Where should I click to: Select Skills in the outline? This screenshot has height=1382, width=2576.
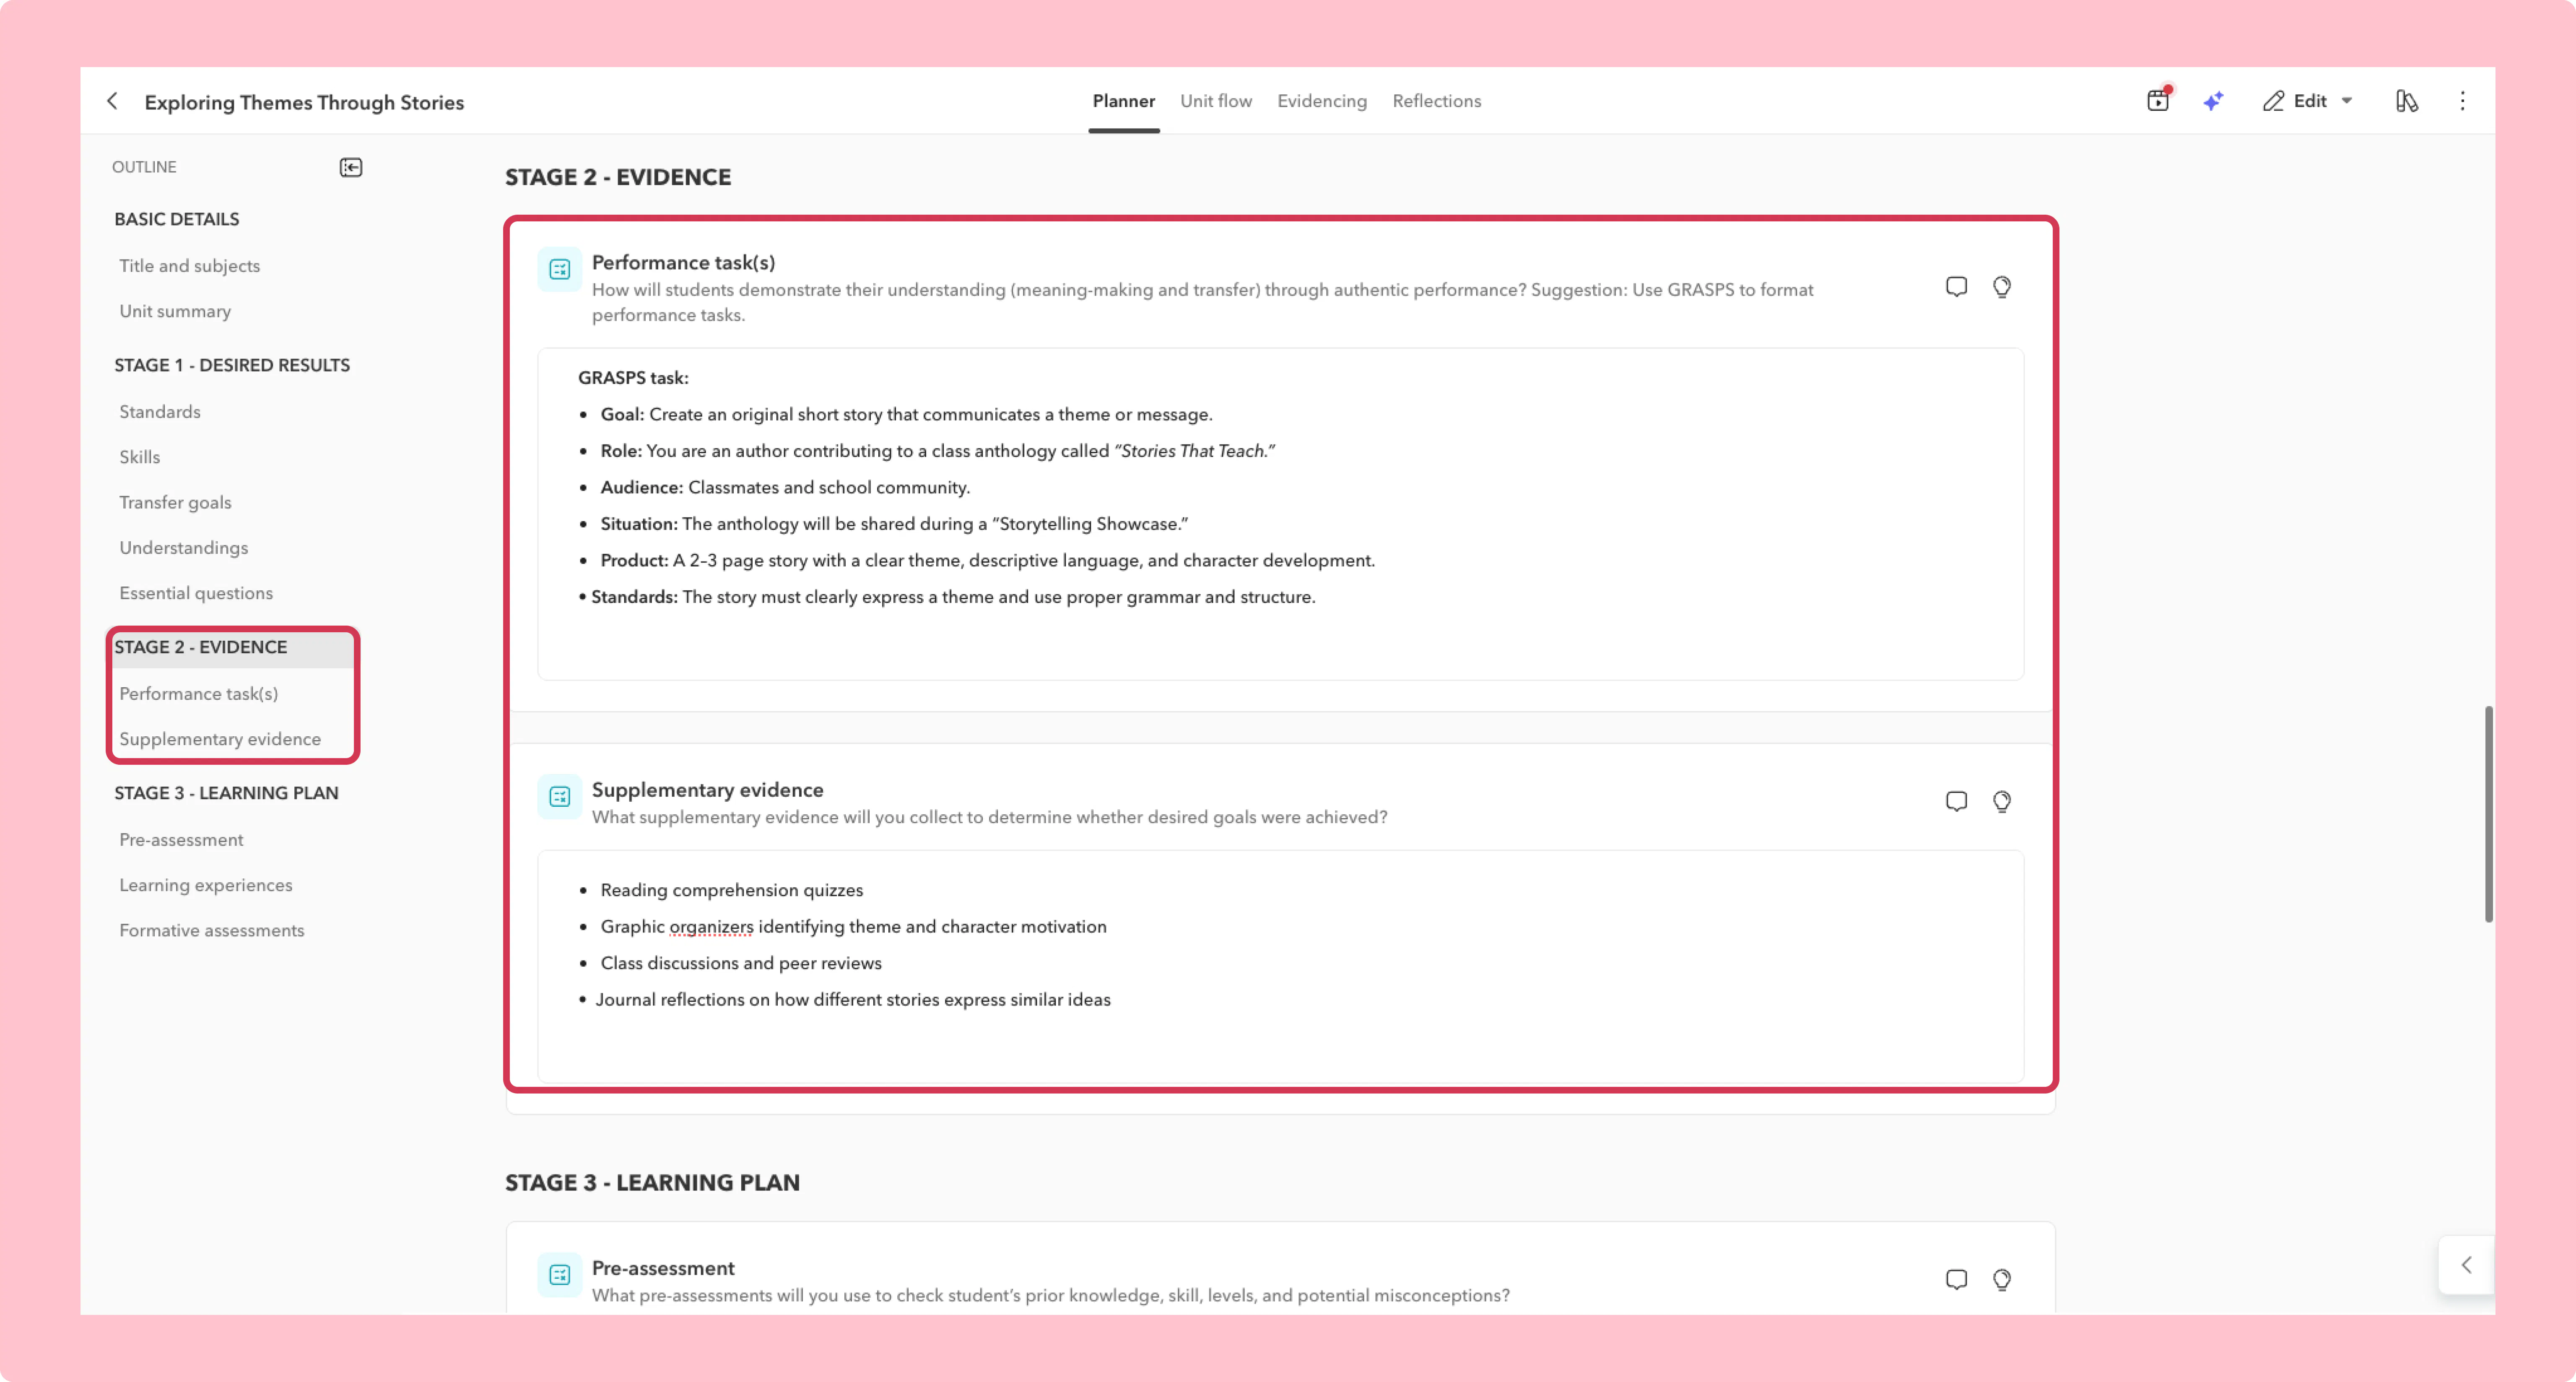click(x=140, y=457)
